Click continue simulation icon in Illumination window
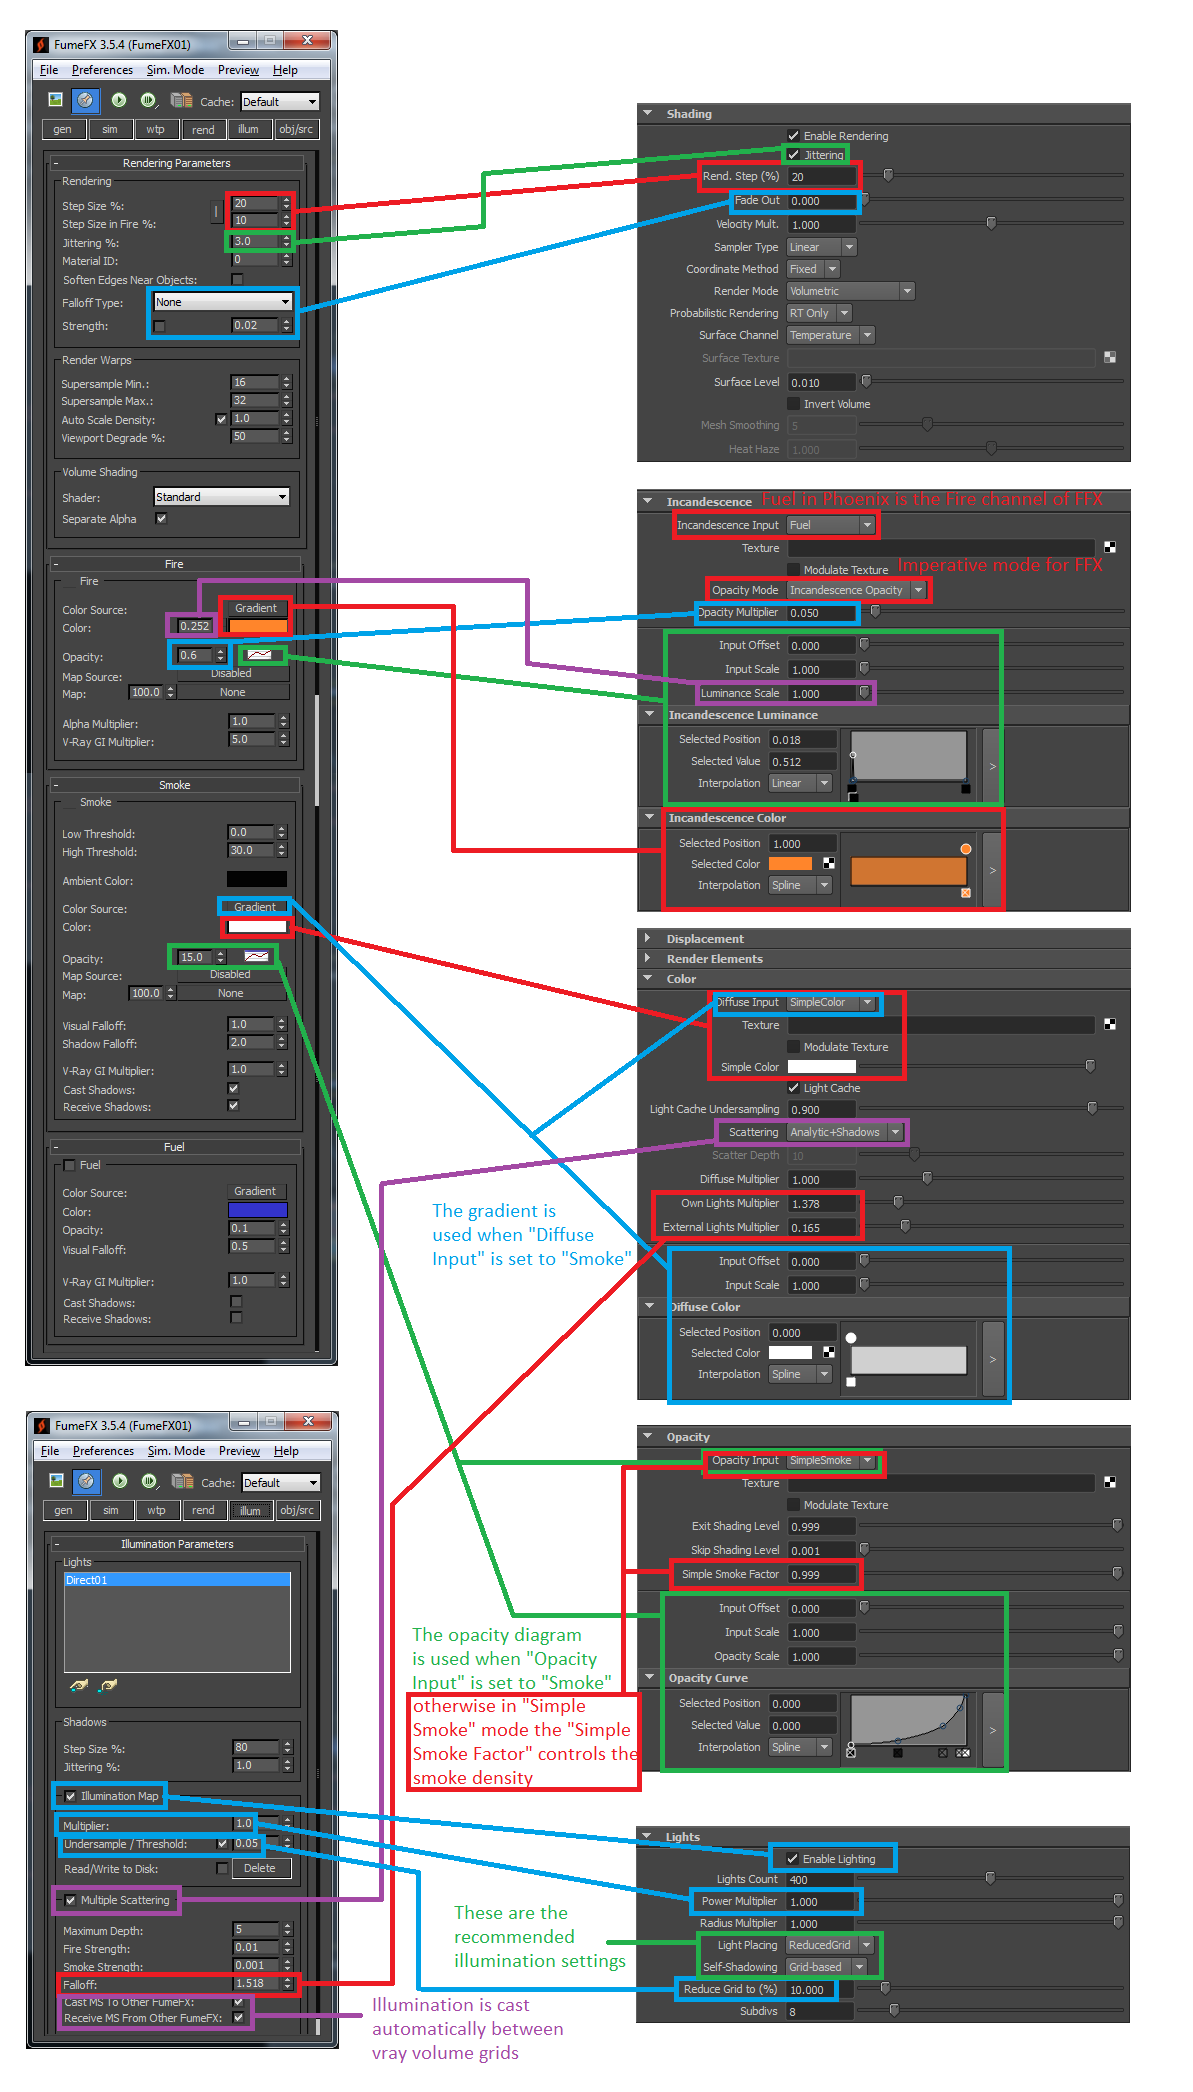 (149, 1481)
